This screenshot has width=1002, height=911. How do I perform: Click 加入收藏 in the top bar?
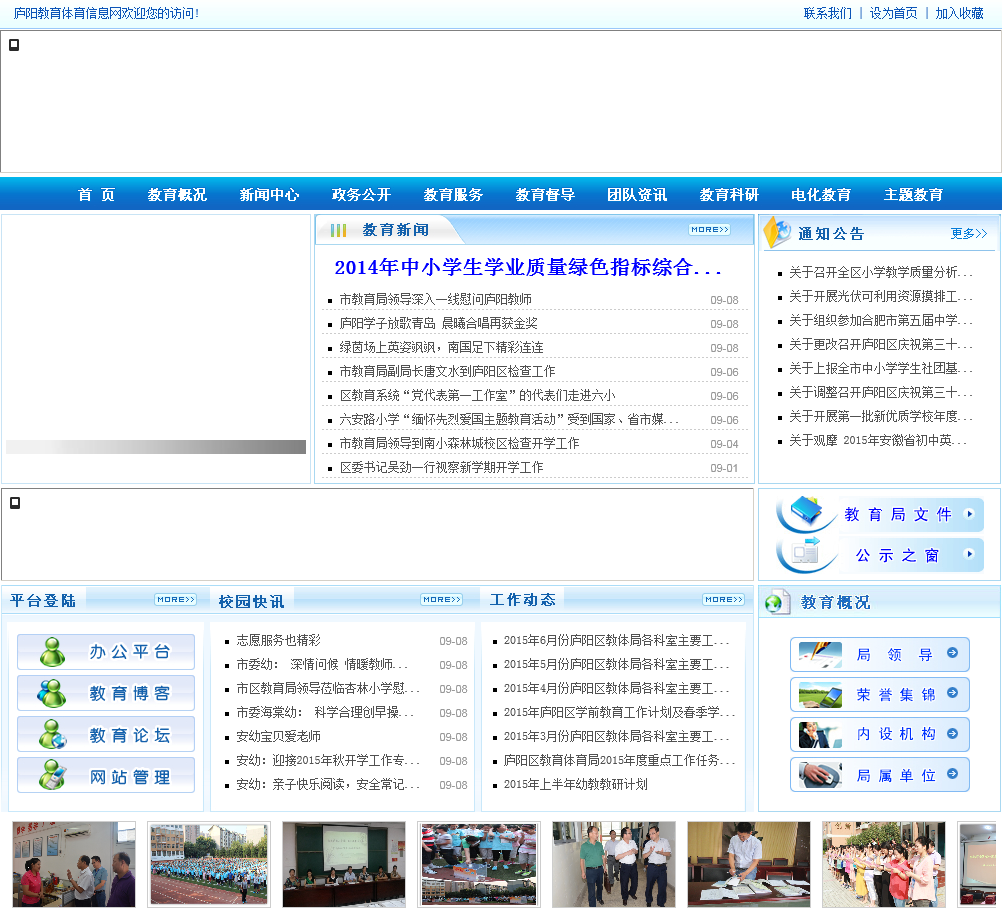coord(959,13)
